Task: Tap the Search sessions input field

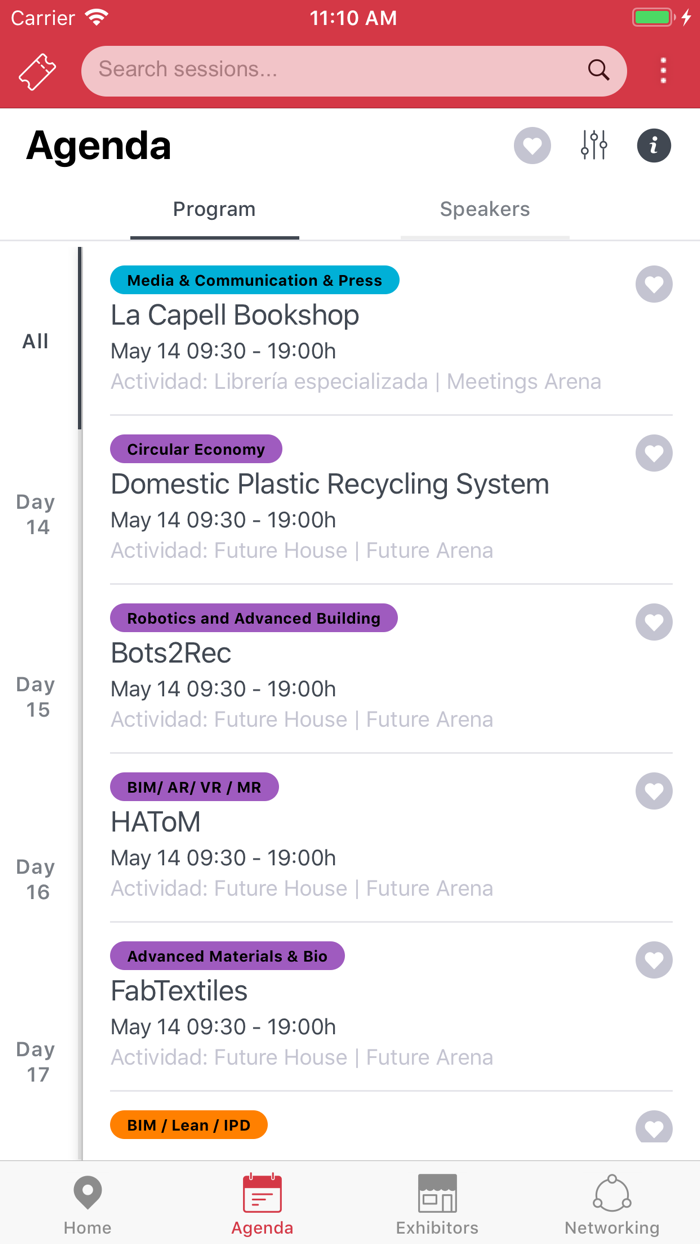Action: (x=300, y=71)
